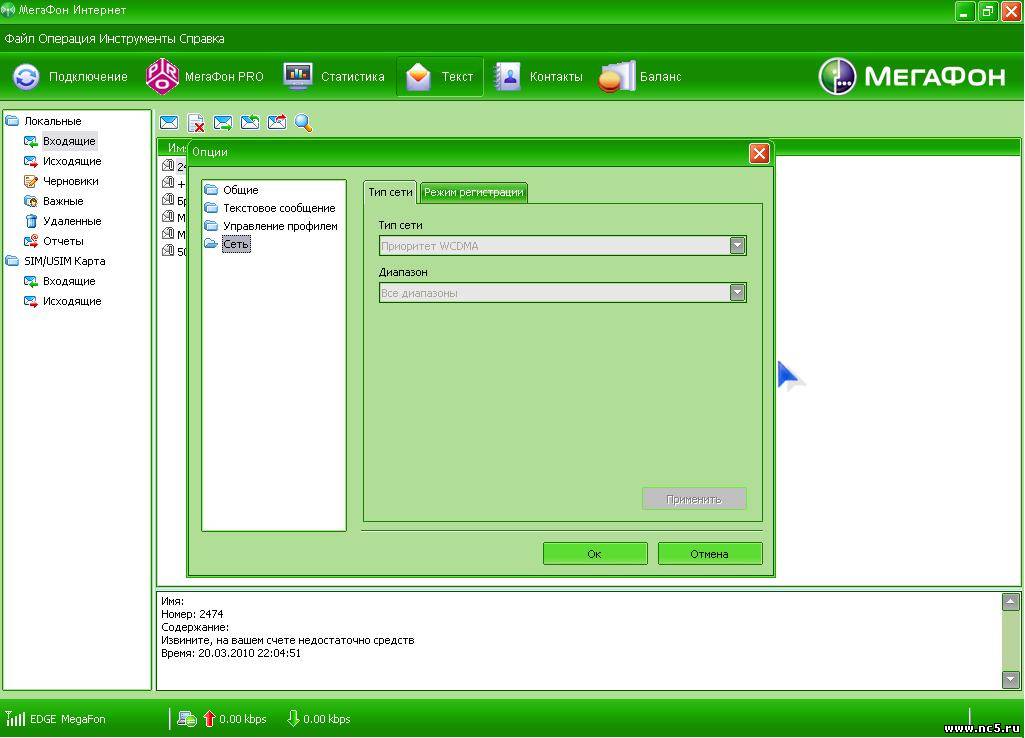Screen dimensions: 1025x738
Task: Open the Операция menu
Action: pos(67,39)
